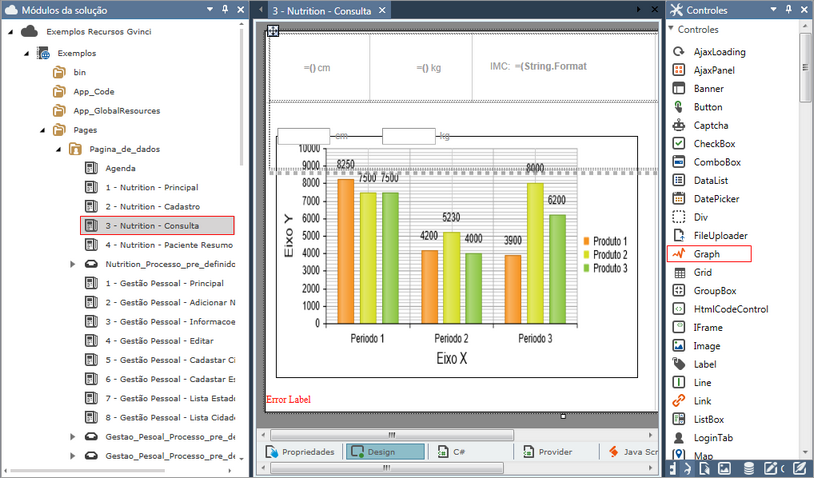Image resolution: width=814 pixels, height=478 pixels.
Task: Expand the Nutrition_Processo_pre_definido node
Action: [73, 264]
